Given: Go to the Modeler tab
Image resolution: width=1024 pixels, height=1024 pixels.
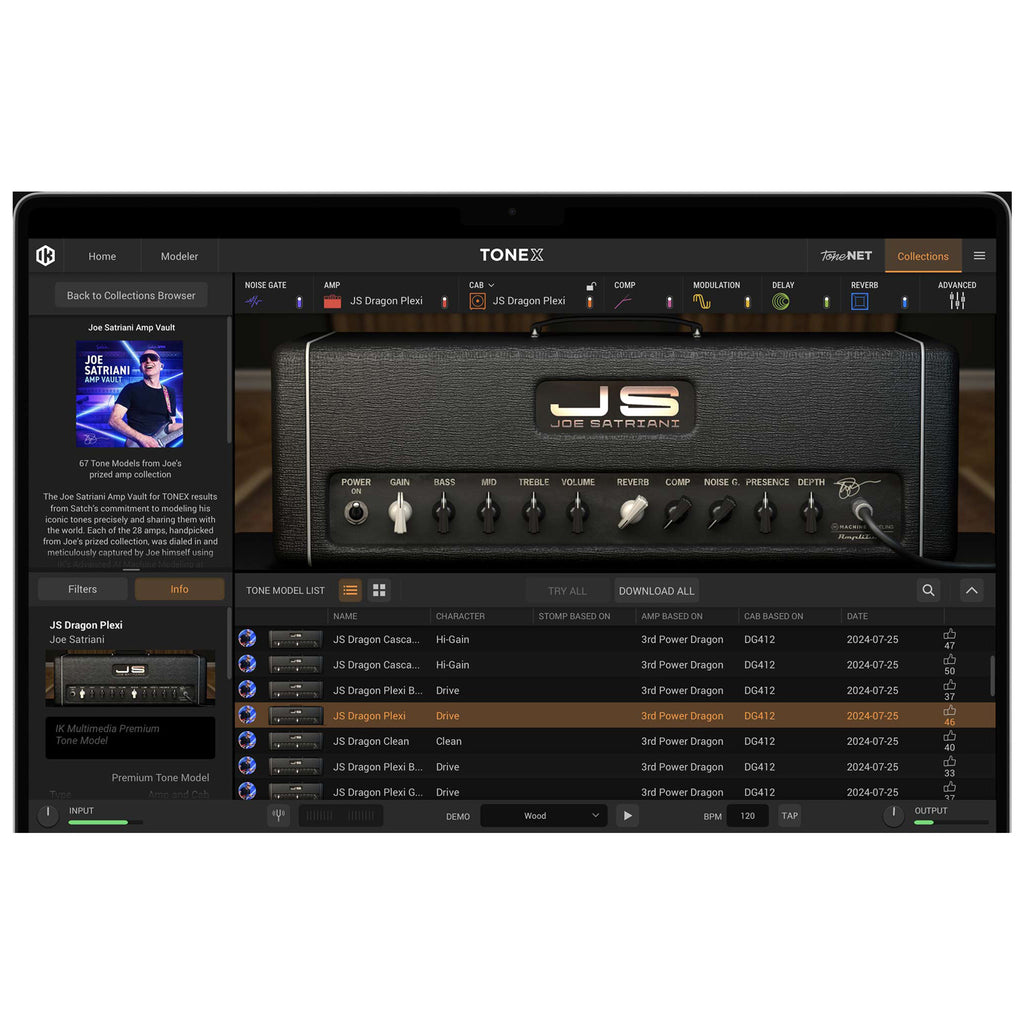Looking at the screenshot, I should [179, 256].
